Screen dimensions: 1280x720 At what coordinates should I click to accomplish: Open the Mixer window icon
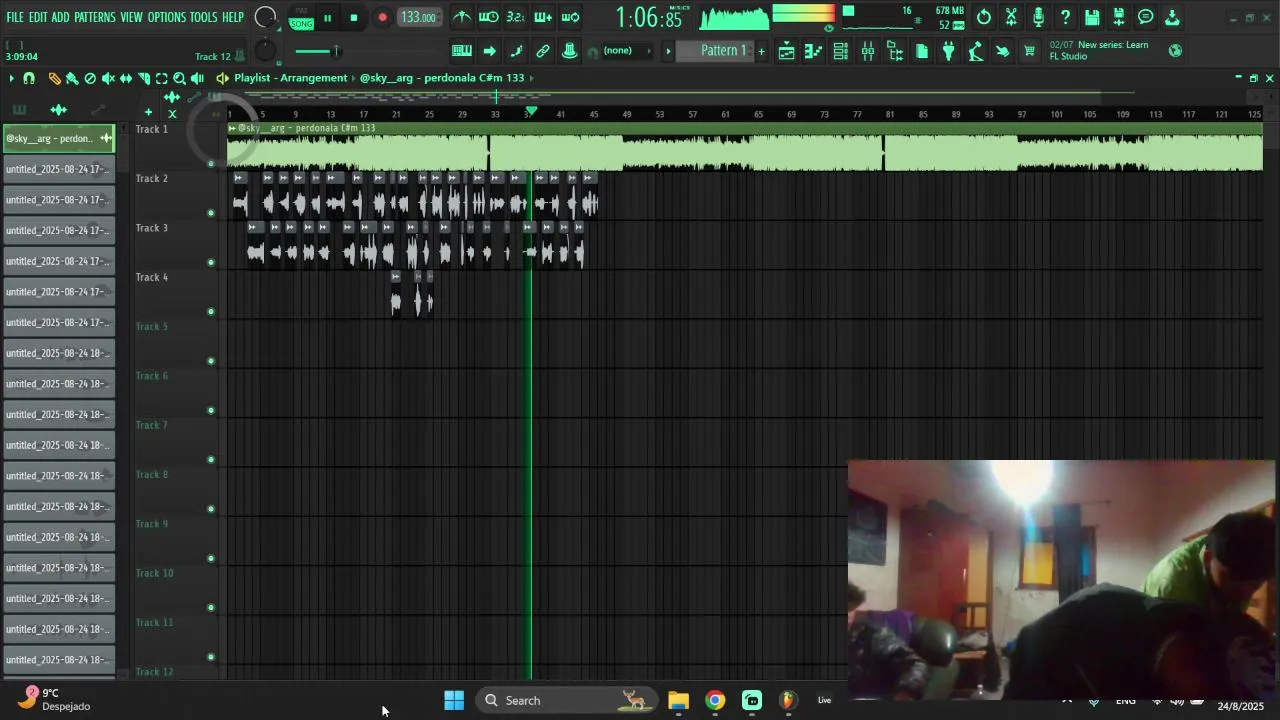coord(868,51)
